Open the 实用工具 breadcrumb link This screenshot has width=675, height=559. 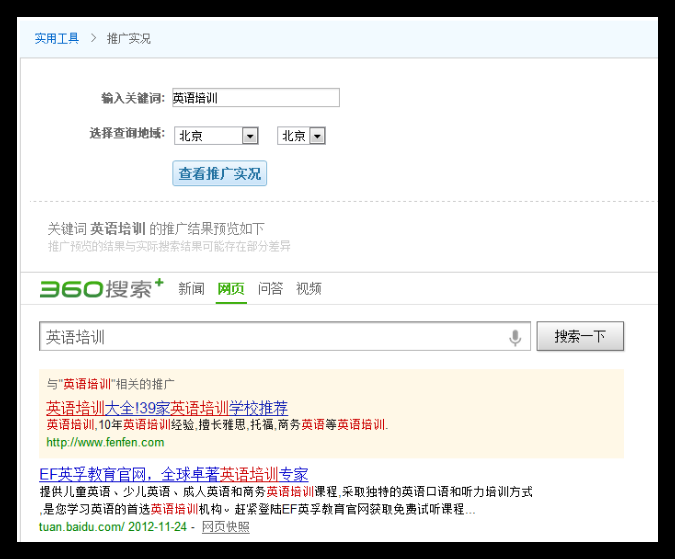point(57,39)
